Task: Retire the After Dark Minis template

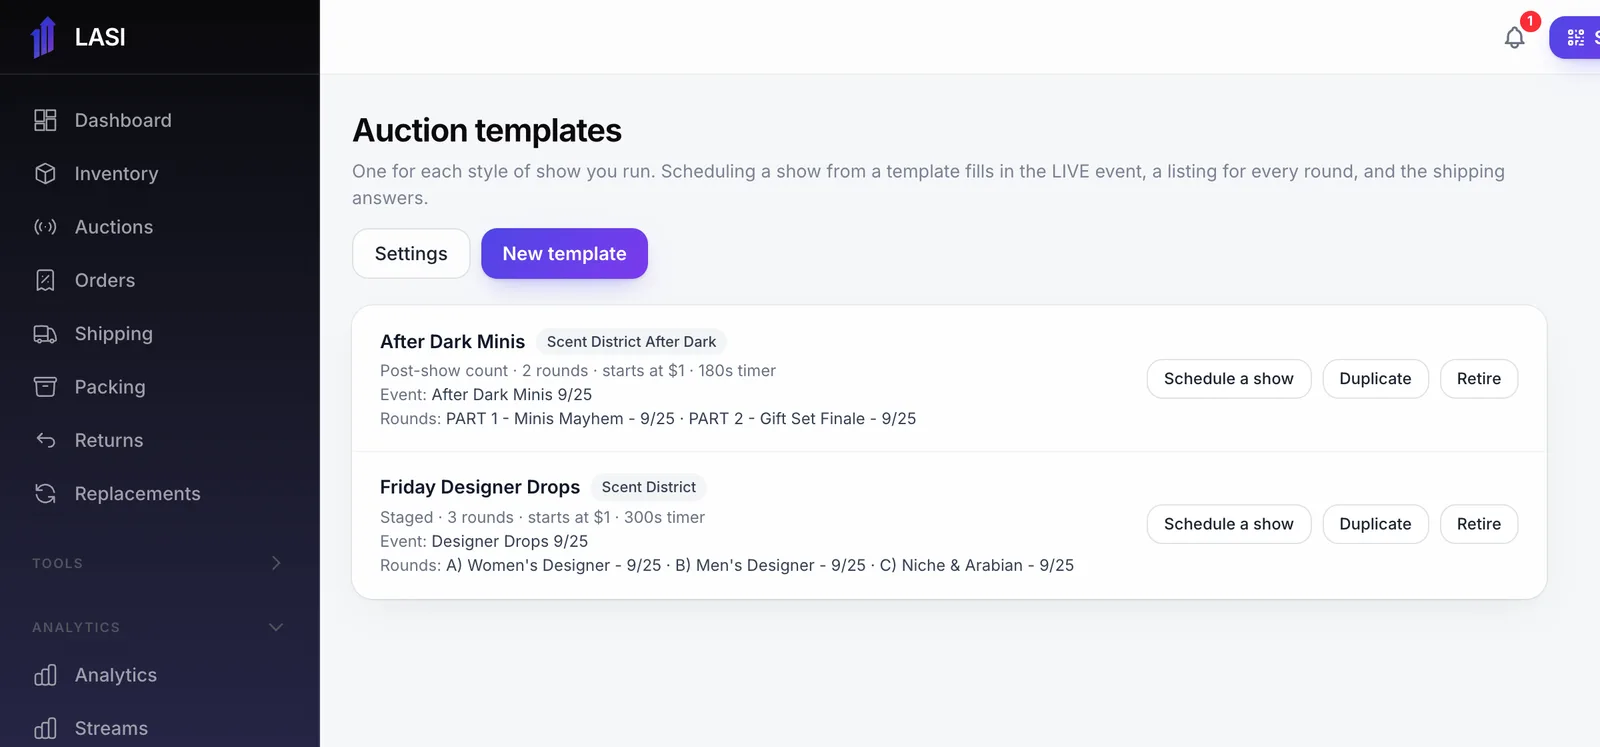Action: [1479, 379]
